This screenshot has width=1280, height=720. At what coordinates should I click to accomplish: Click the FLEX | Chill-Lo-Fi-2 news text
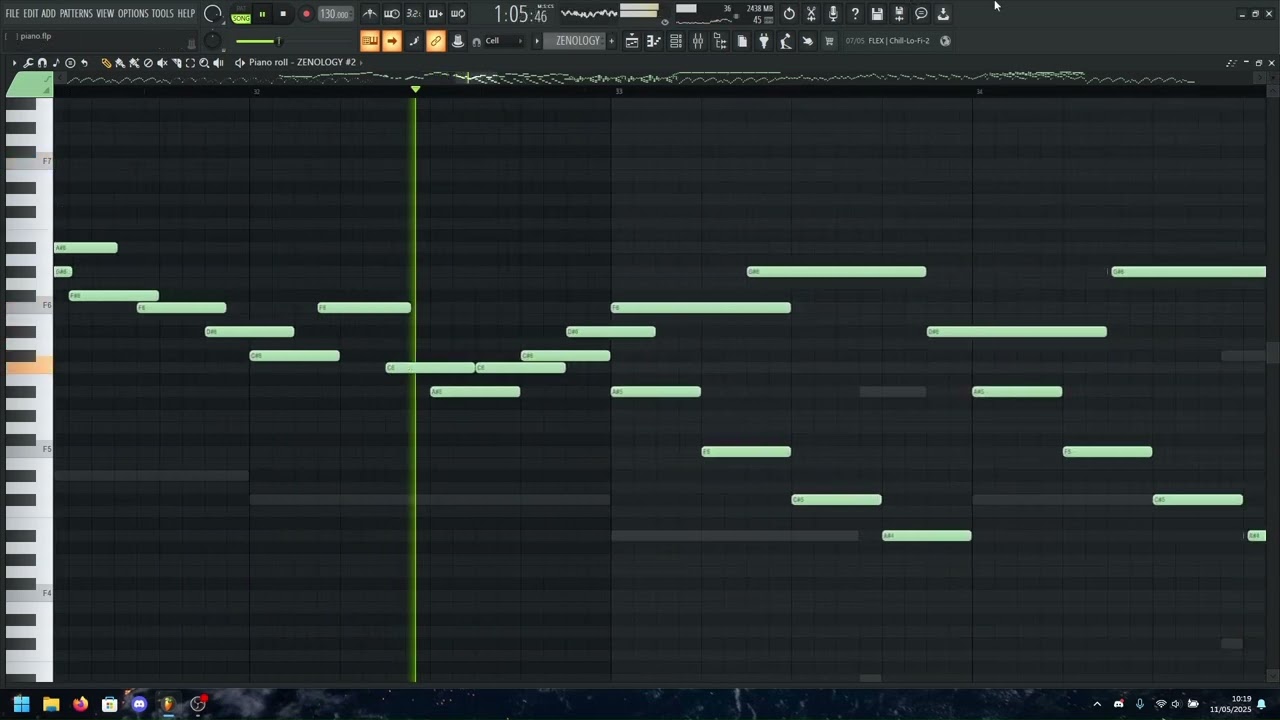coord(899,41)
